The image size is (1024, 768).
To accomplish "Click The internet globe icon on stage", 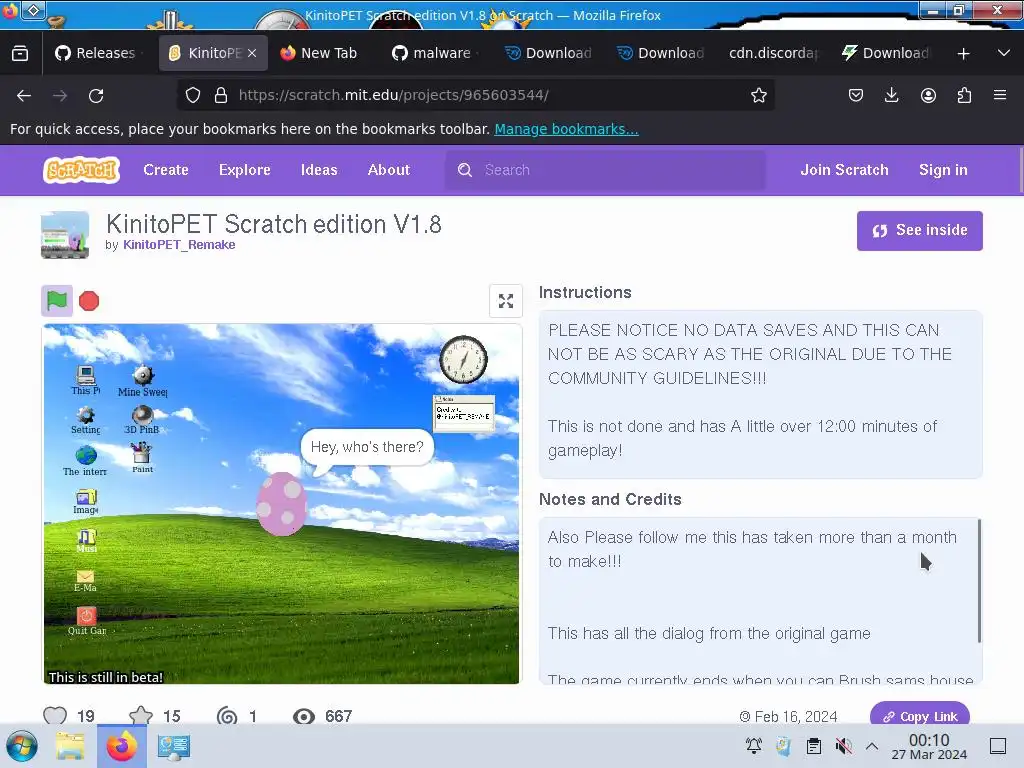I will click(85, 460).
